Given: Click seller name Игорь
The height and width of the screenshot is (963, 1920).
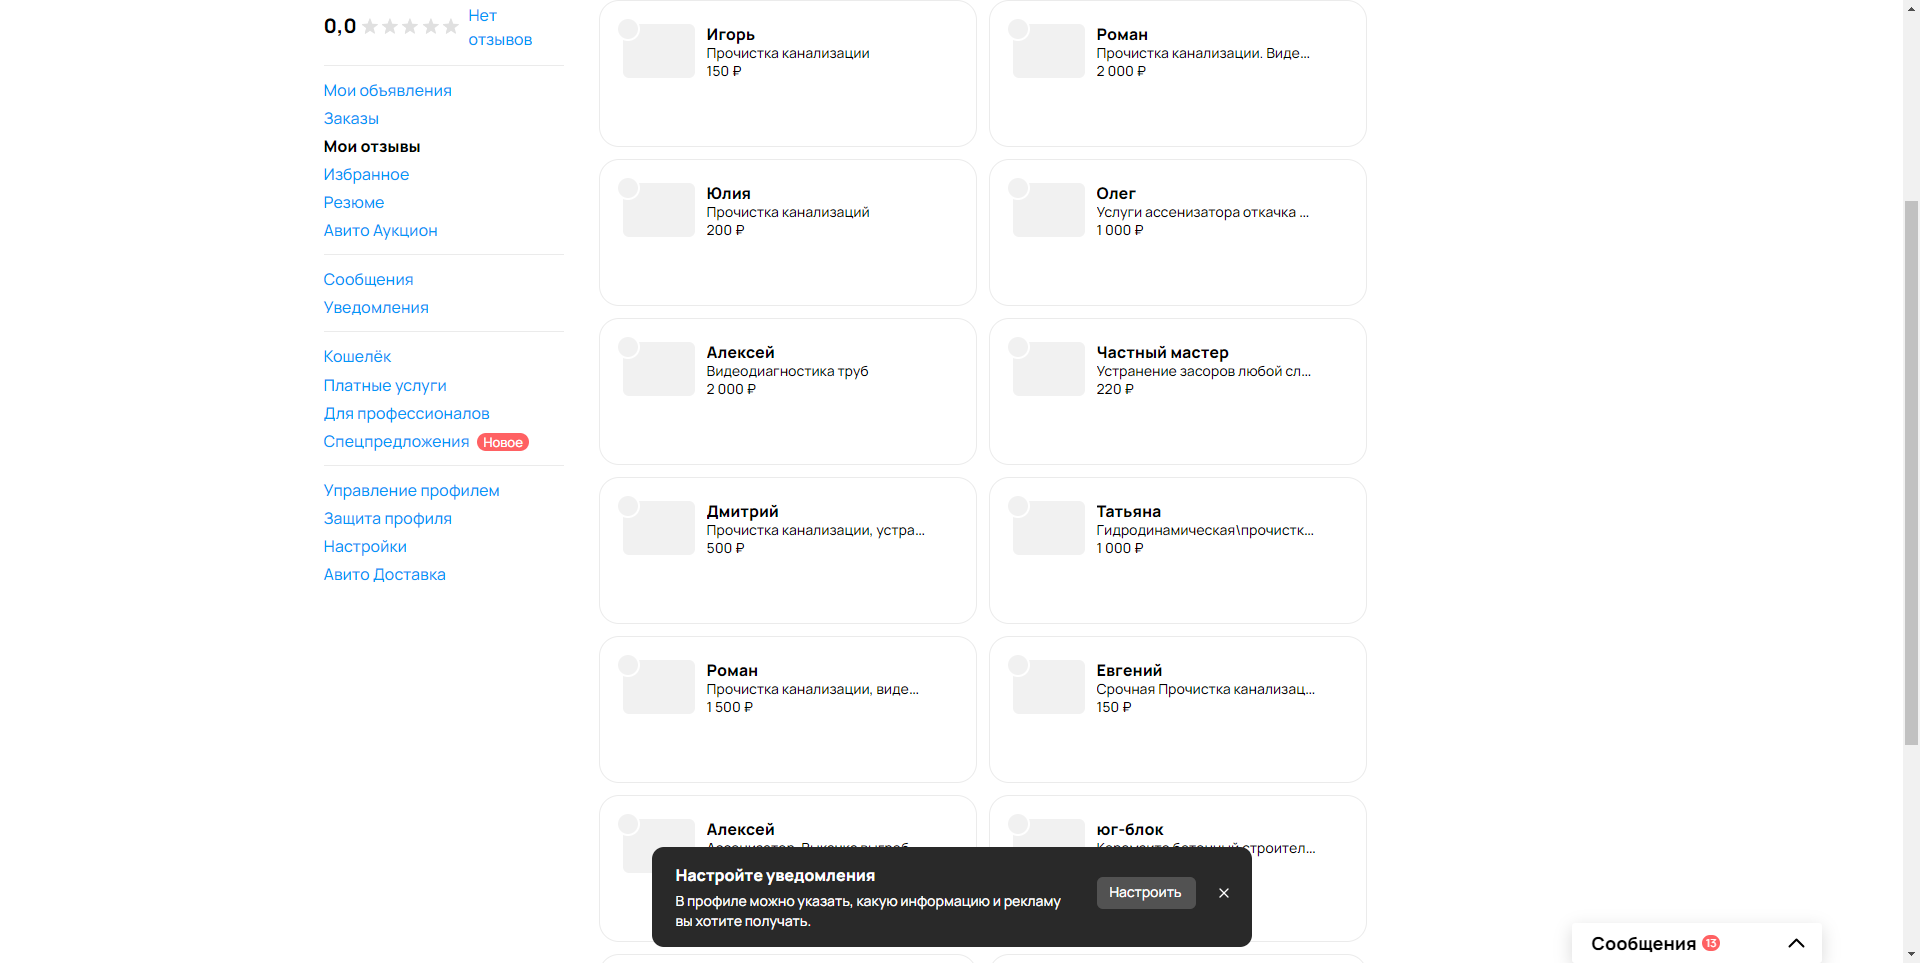Looking at the screenshot, I should coord(730,35).
